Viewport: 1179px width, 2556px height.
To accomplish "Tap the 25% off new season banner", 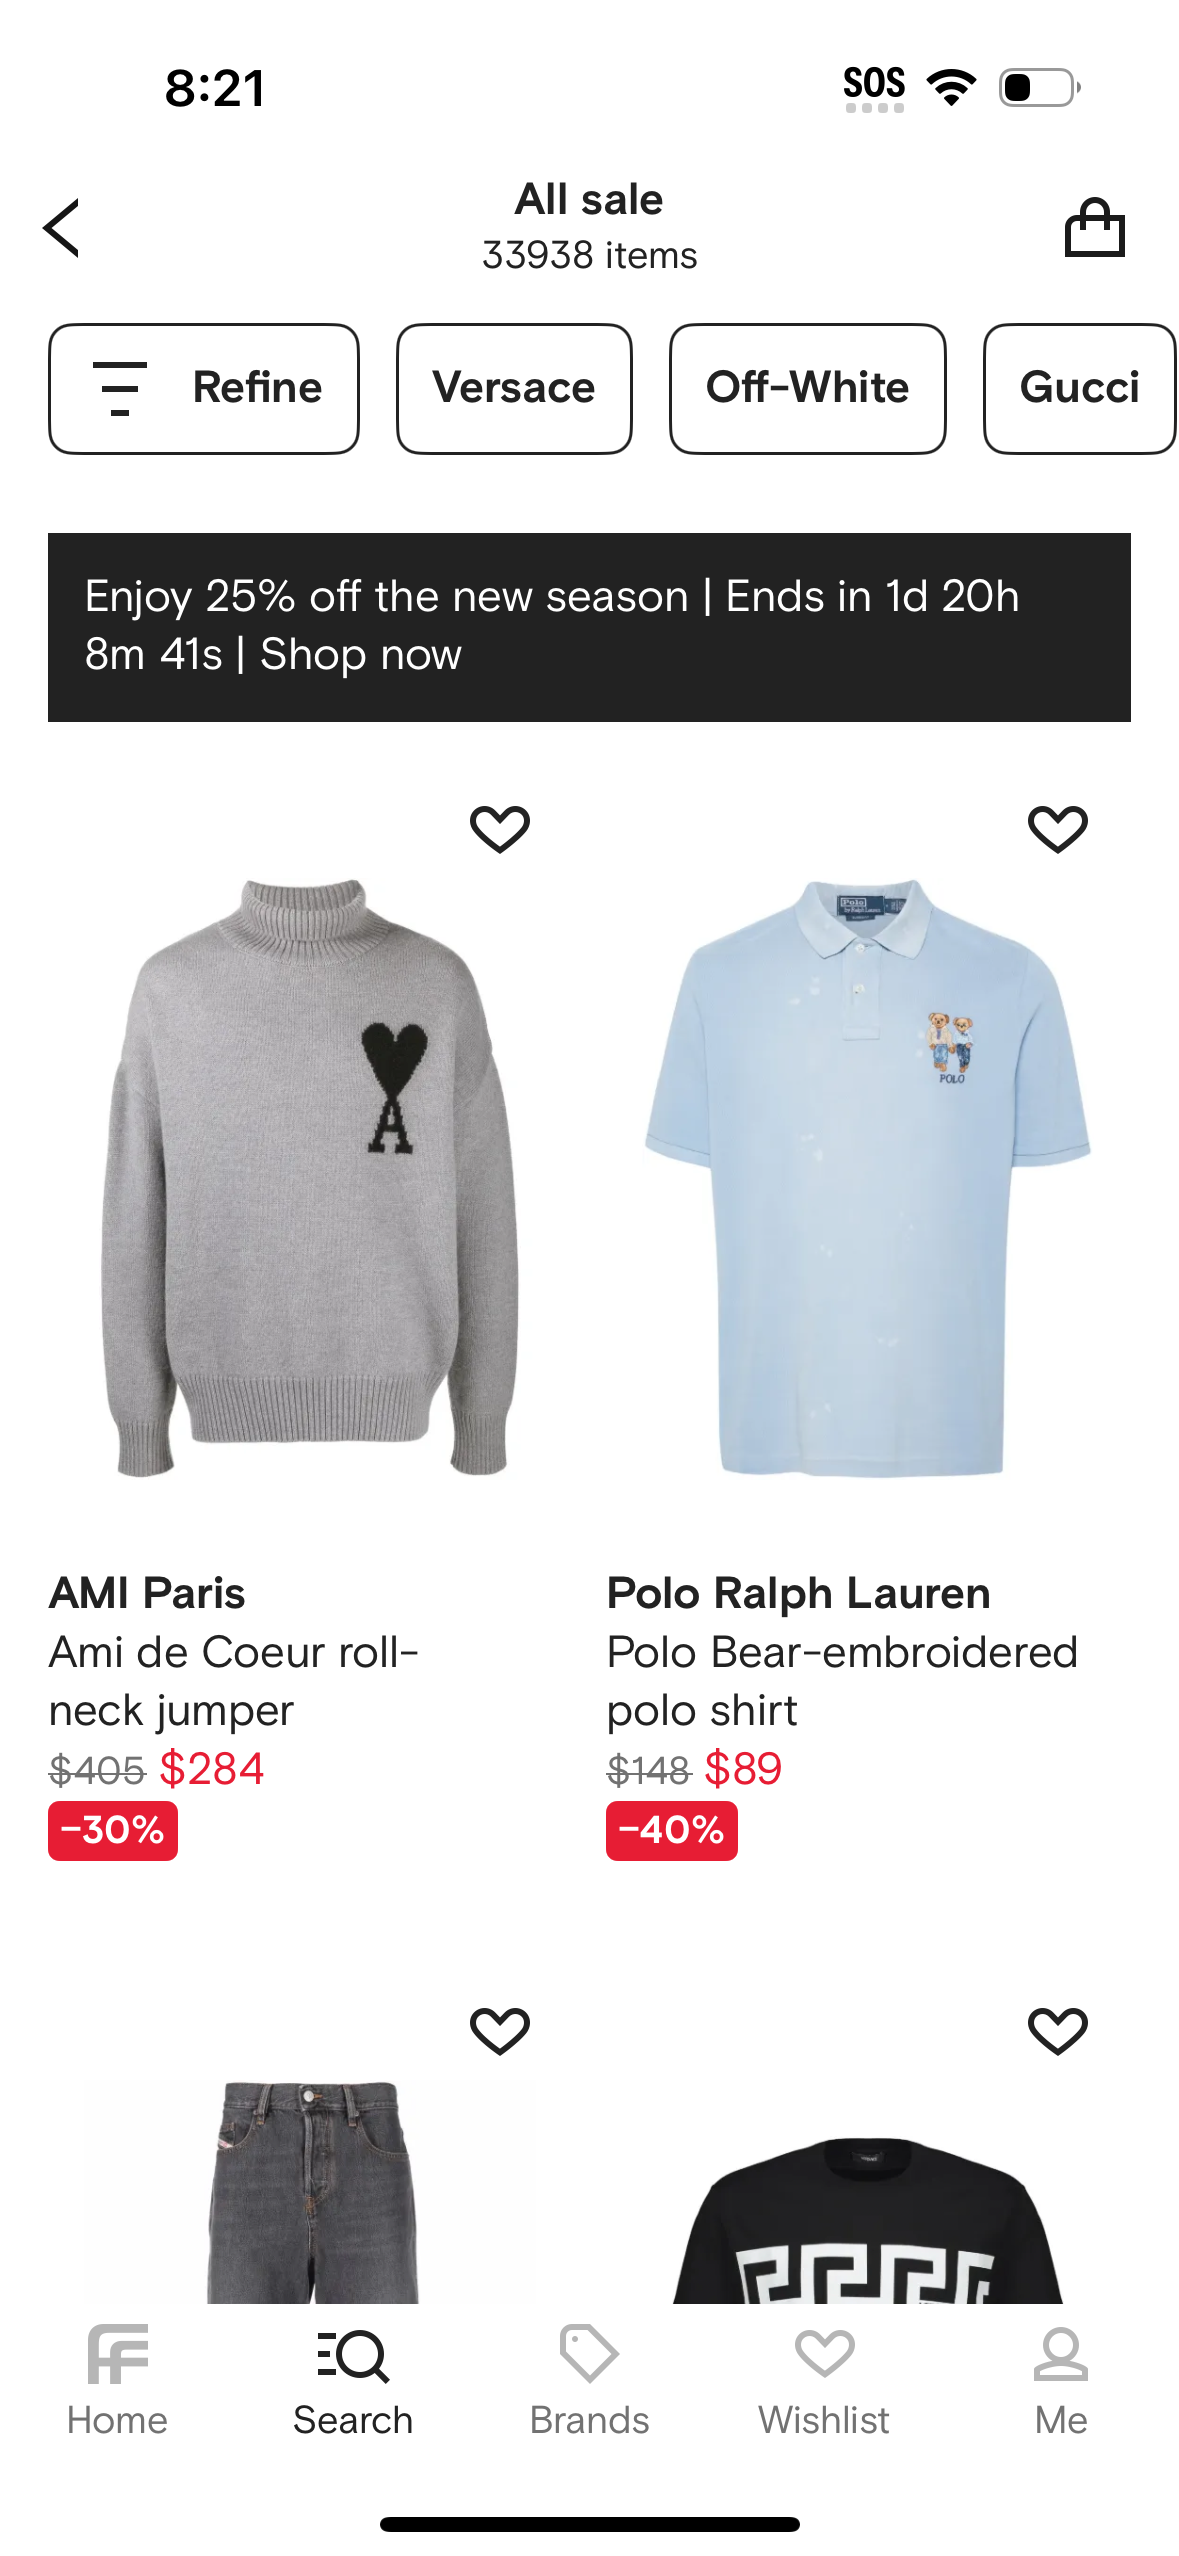I will click(x=589, y=627).
